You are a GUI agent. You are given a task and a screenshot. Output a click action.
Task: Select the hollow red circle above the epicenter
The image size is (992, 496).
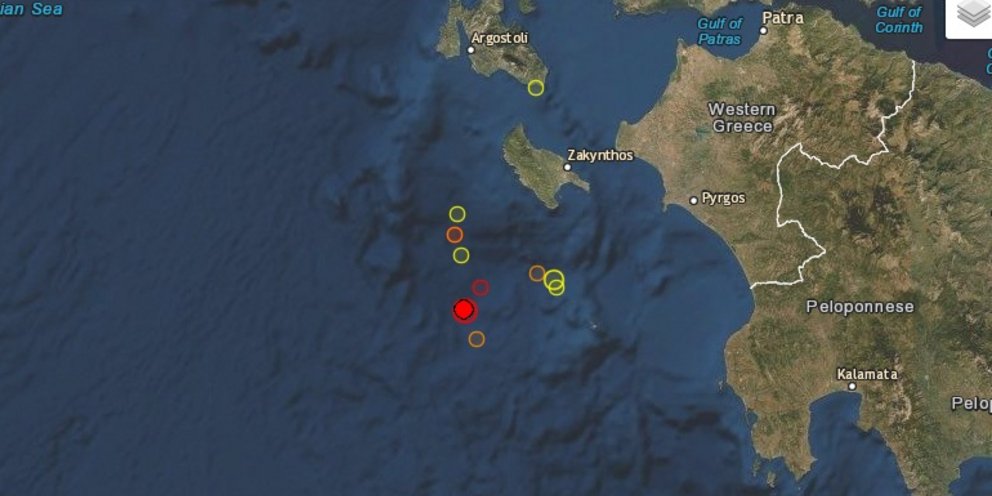pos(481,288)
